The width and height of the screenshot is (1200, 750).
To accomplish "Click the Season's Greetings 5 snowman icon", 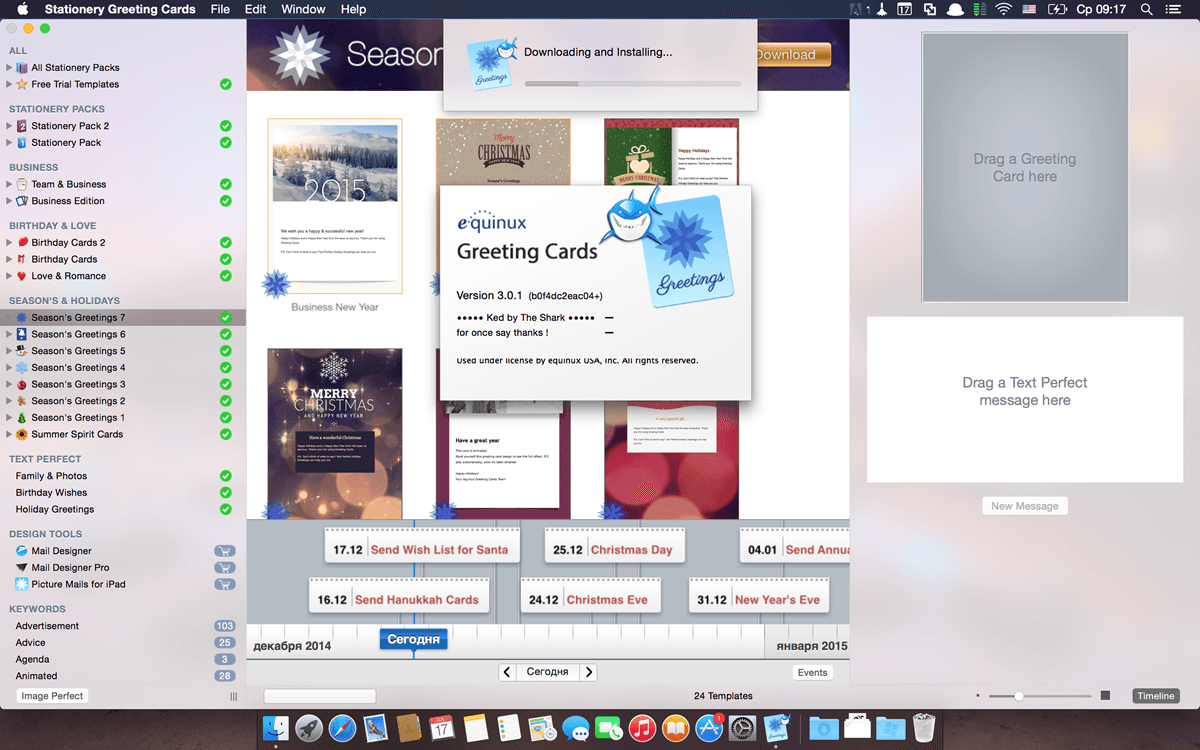I will click(x=22, y=351).
